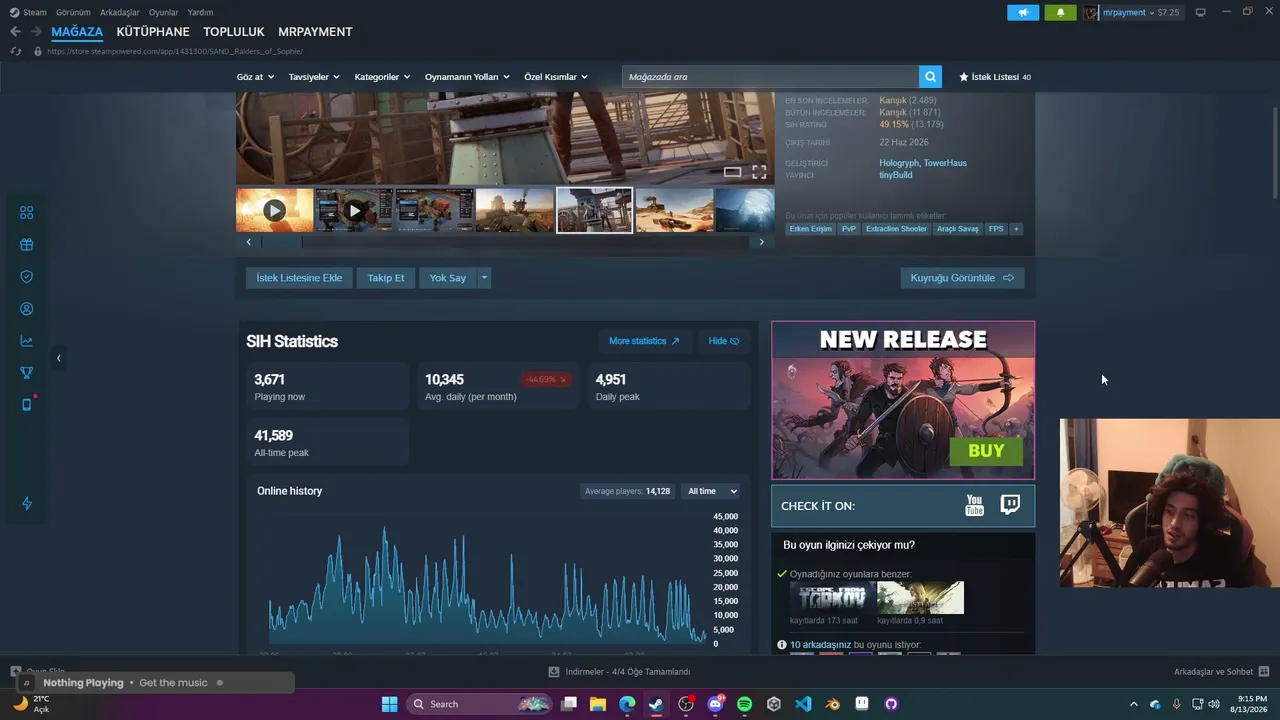Open the YouTube link for this game
This screenshot has width=1280, height=720.
tap(974, 506)
